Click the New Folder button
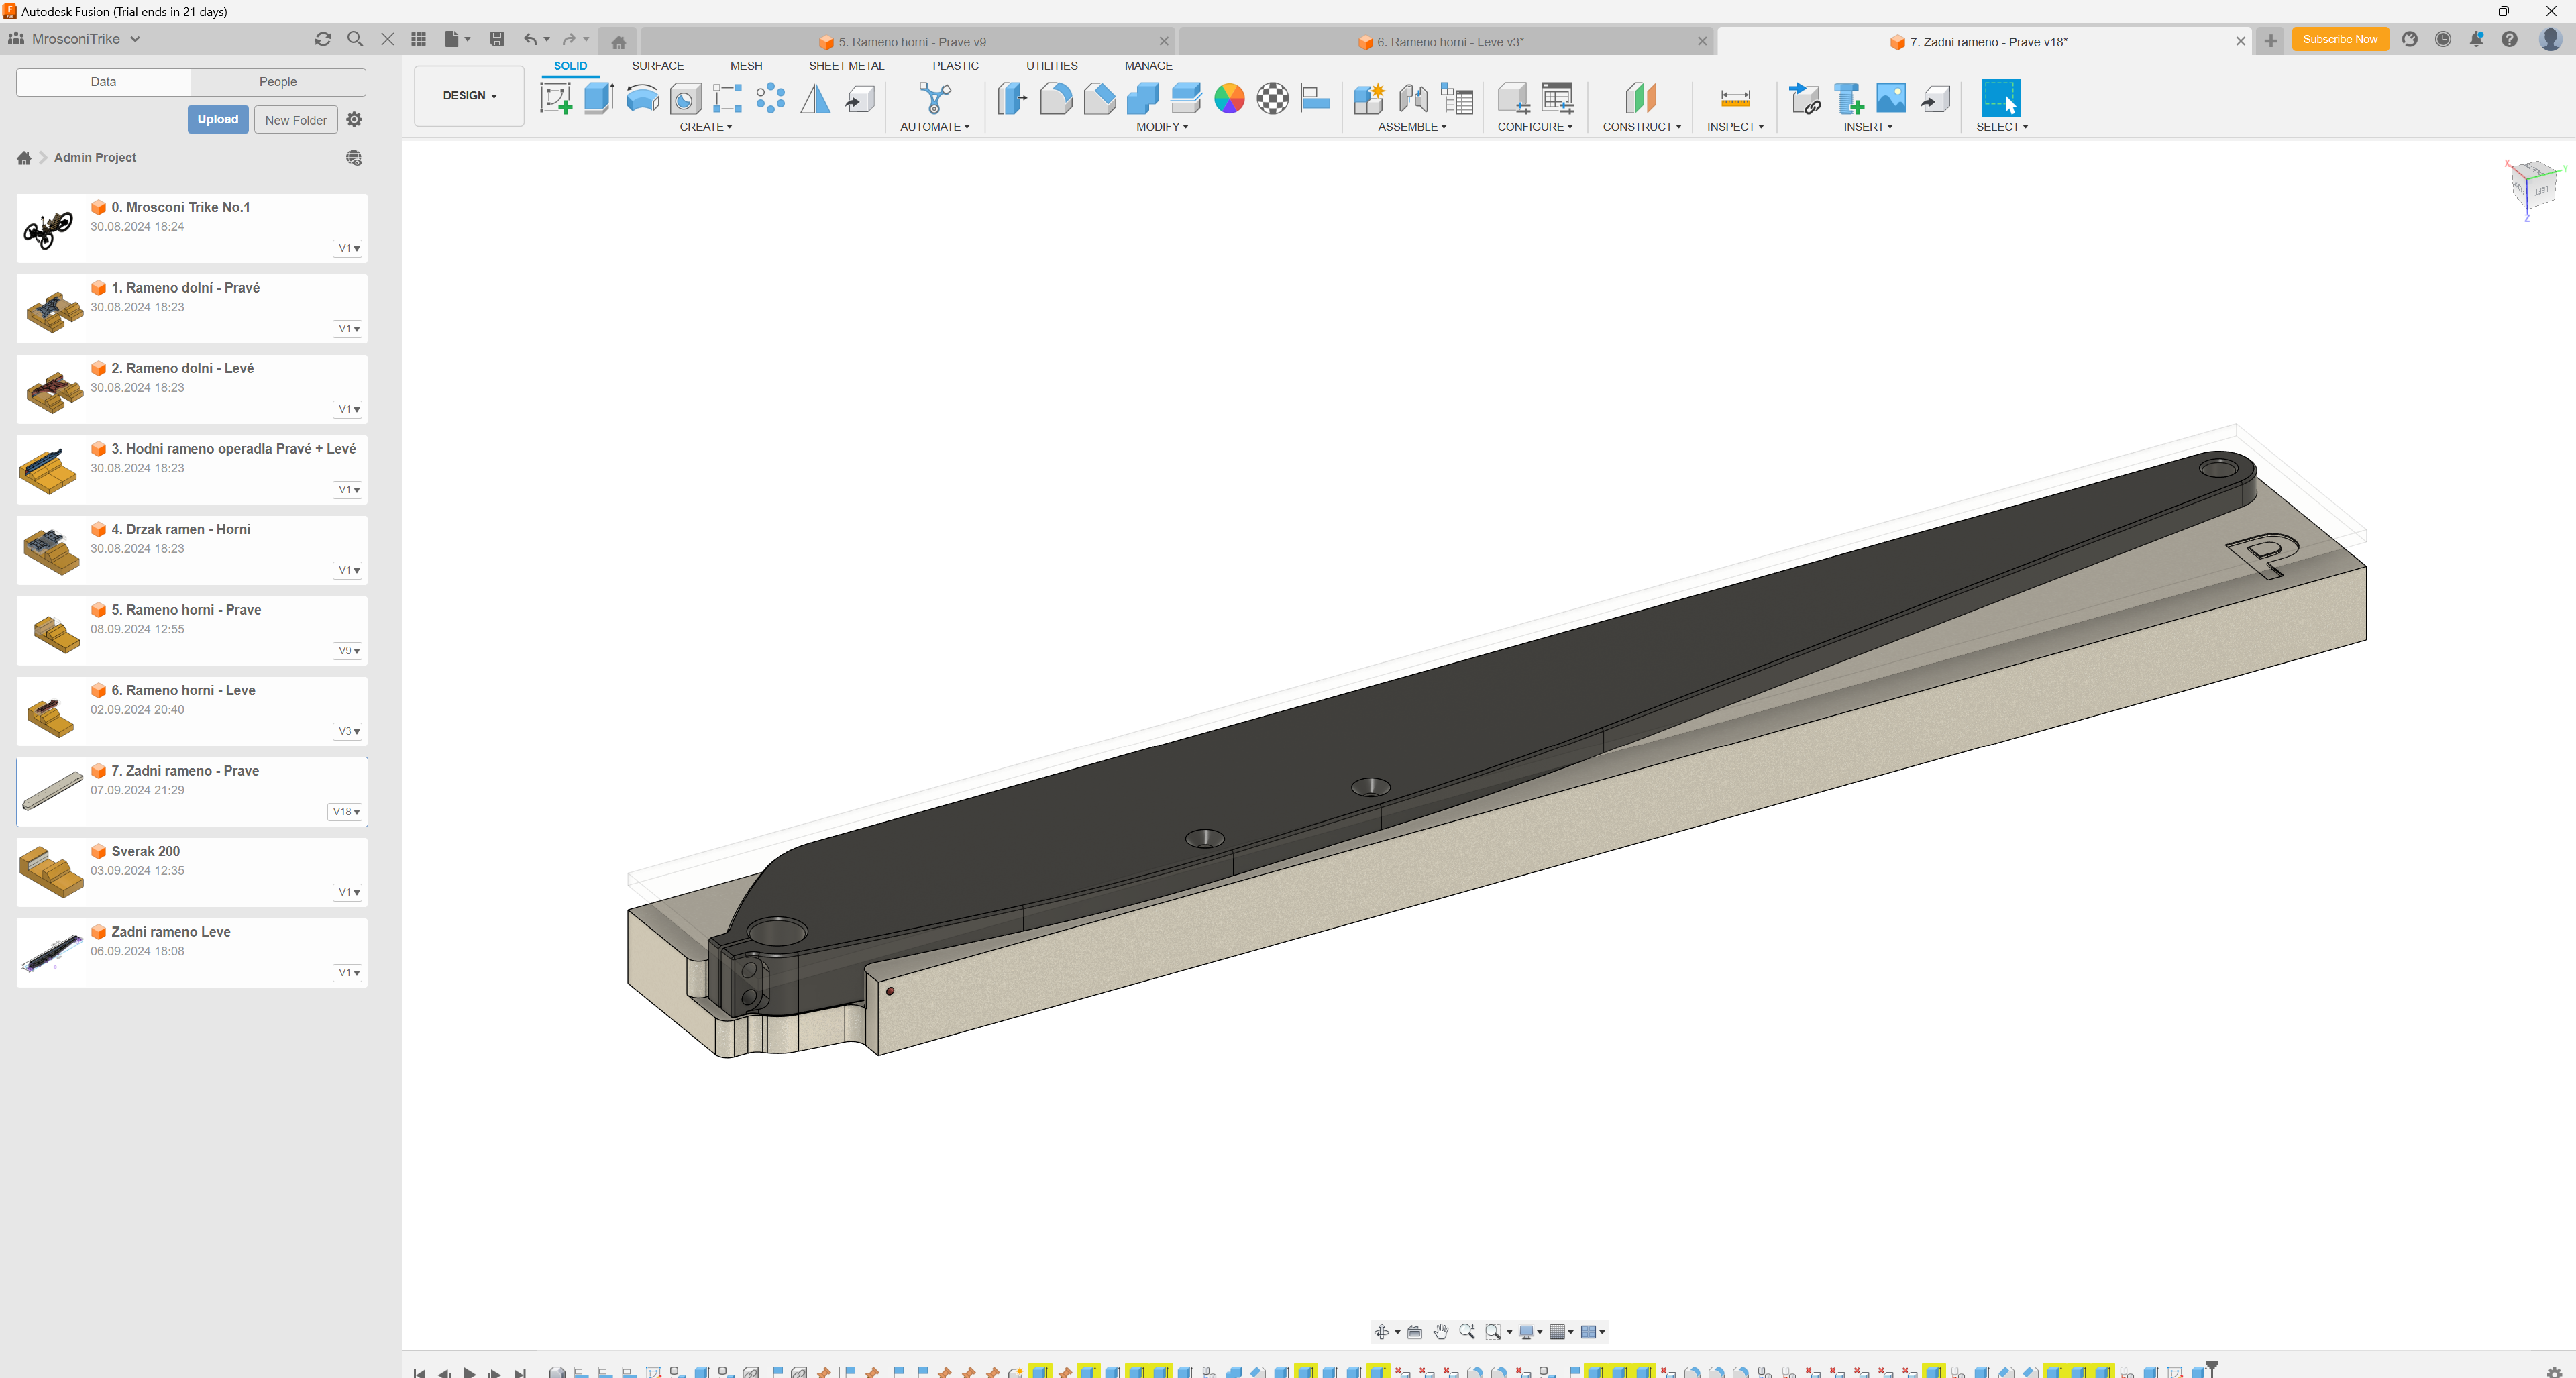The width and height of the screenshot is (2576, 1378). tap(295, 120)
